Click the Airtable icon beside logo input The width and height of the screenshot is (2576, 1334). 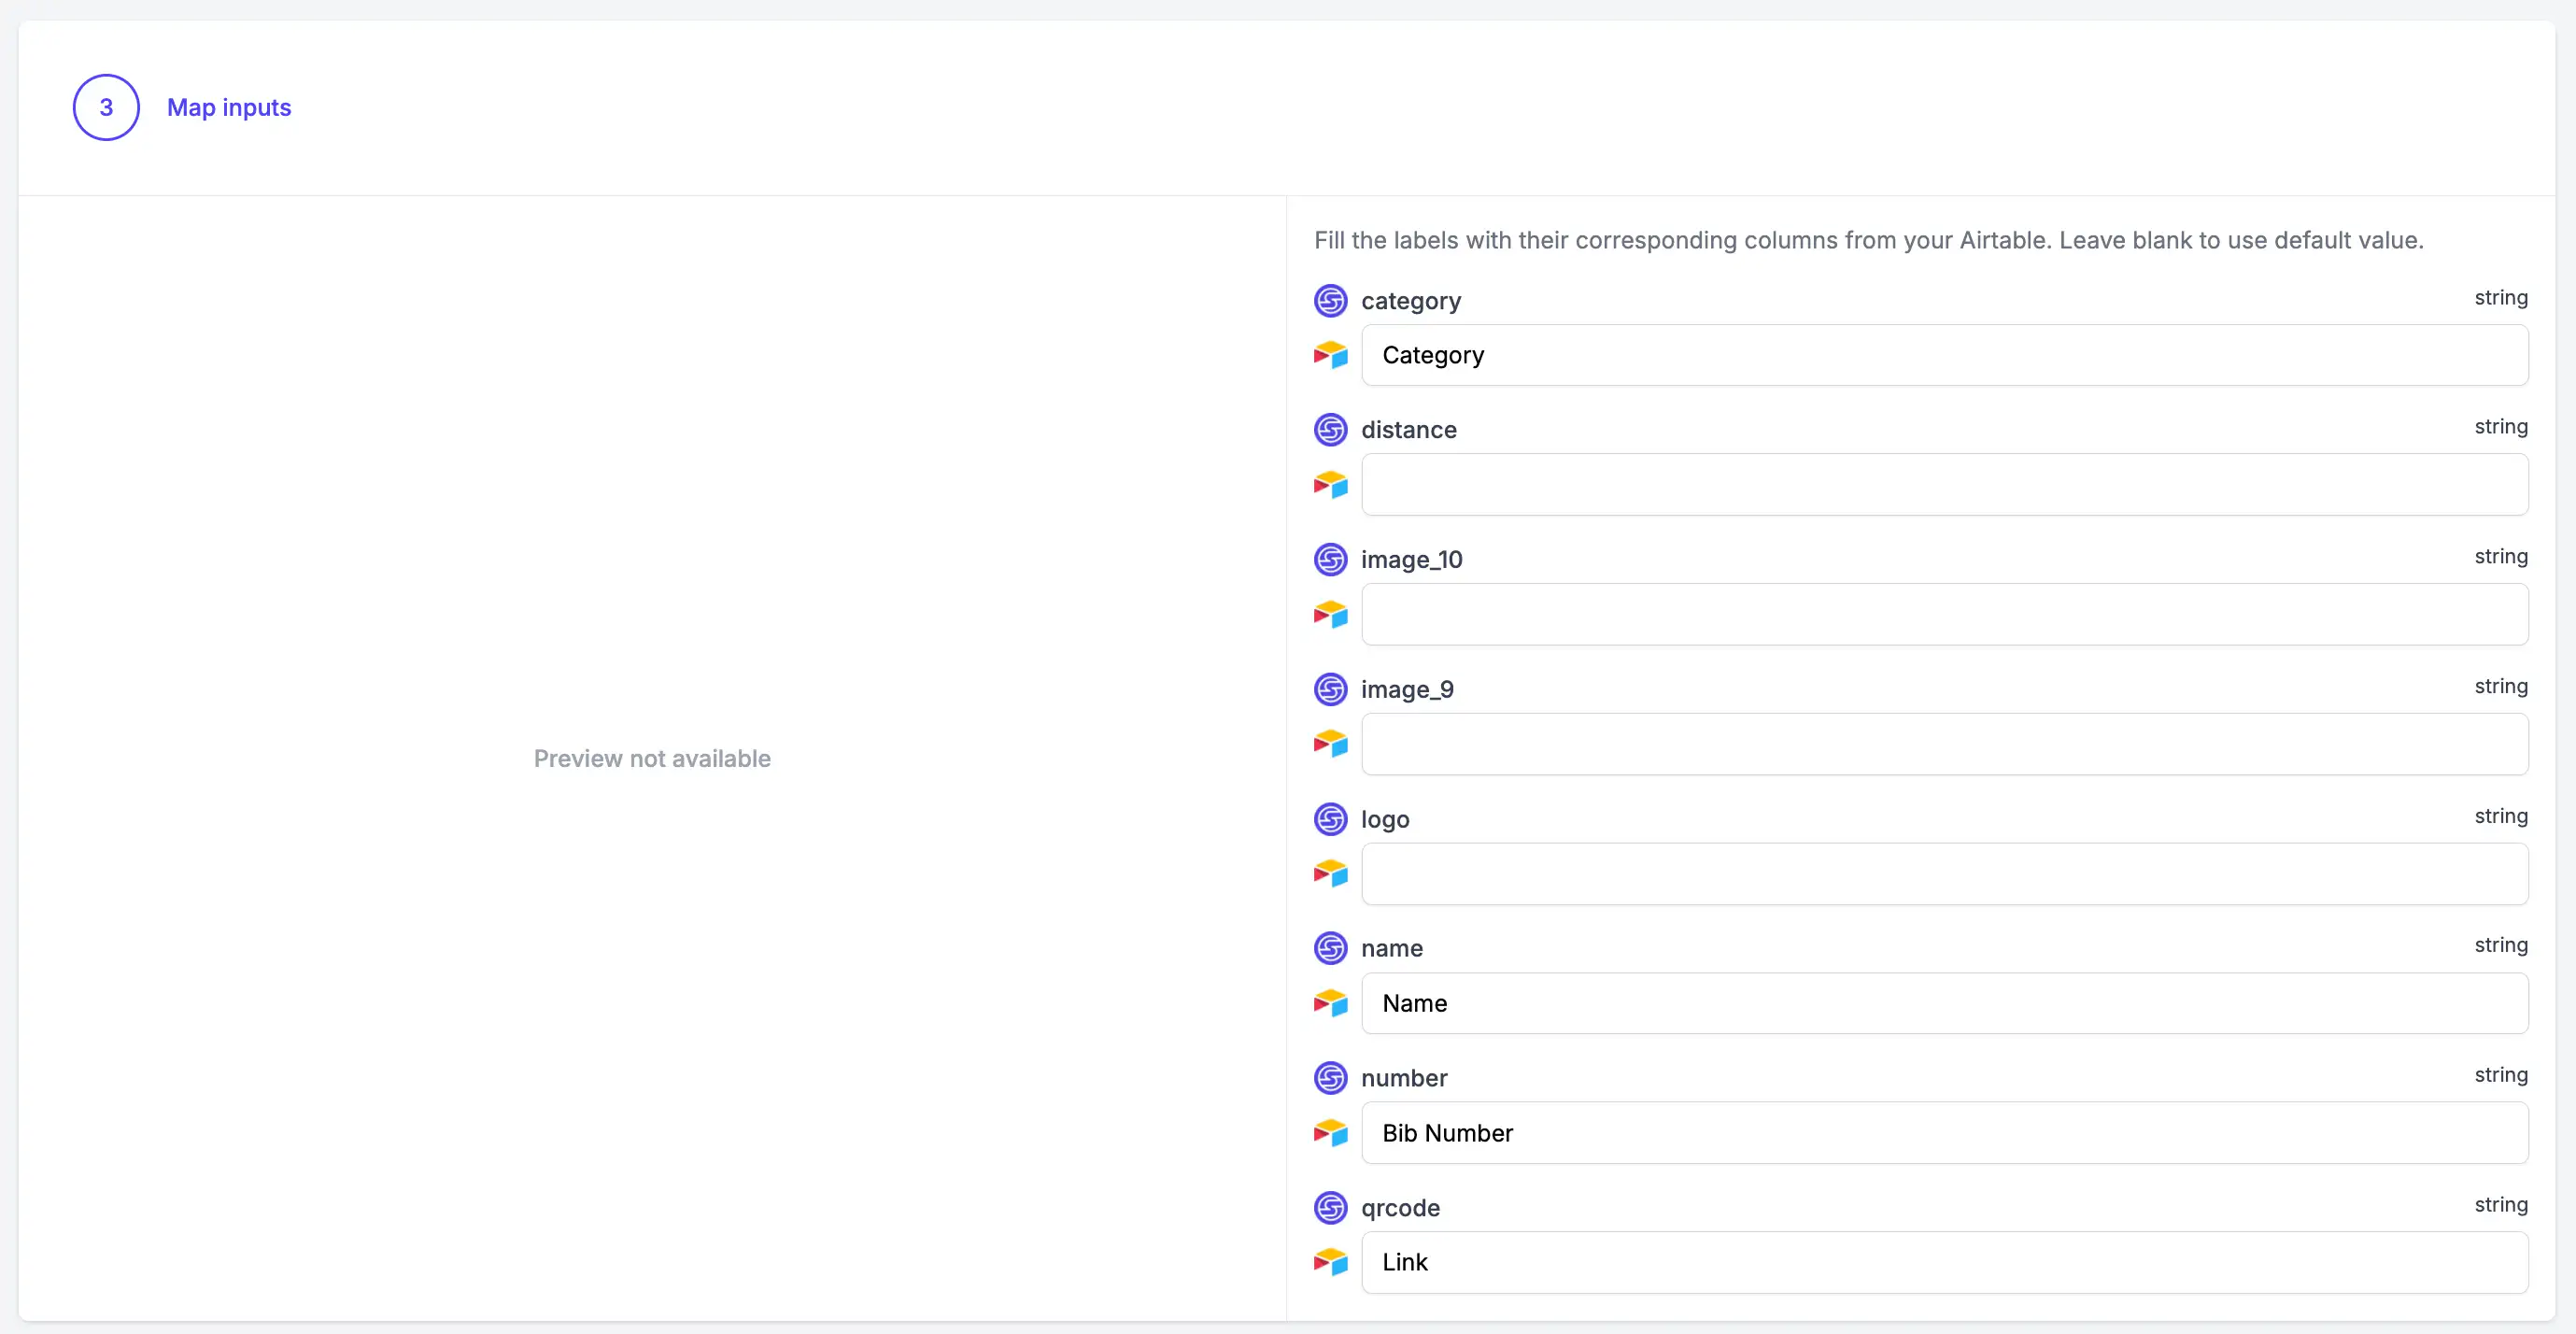click(1330, 874)
